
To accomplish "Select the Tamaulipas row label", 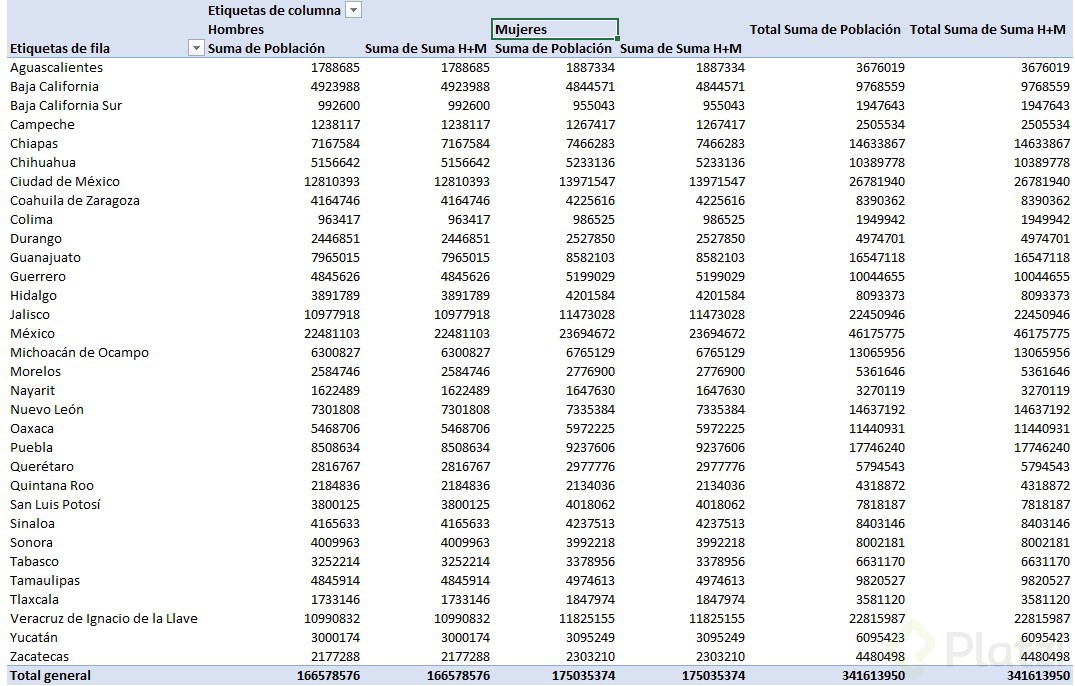I will [x=45, y=580].
